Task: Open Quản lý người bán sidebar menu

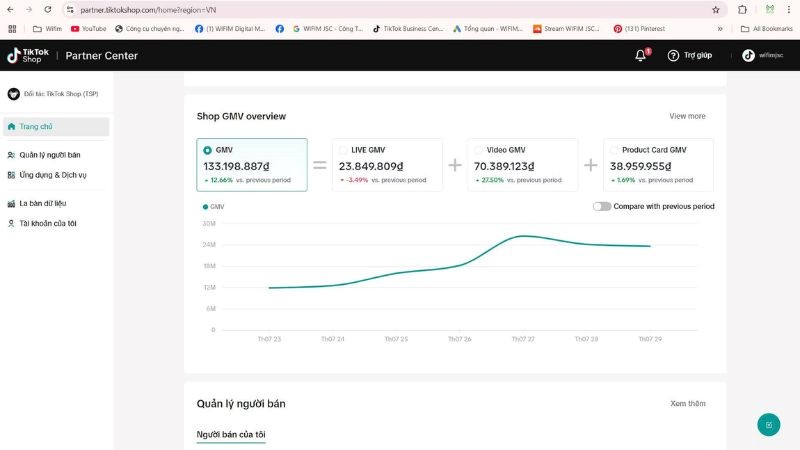Action: coord(50,155)
